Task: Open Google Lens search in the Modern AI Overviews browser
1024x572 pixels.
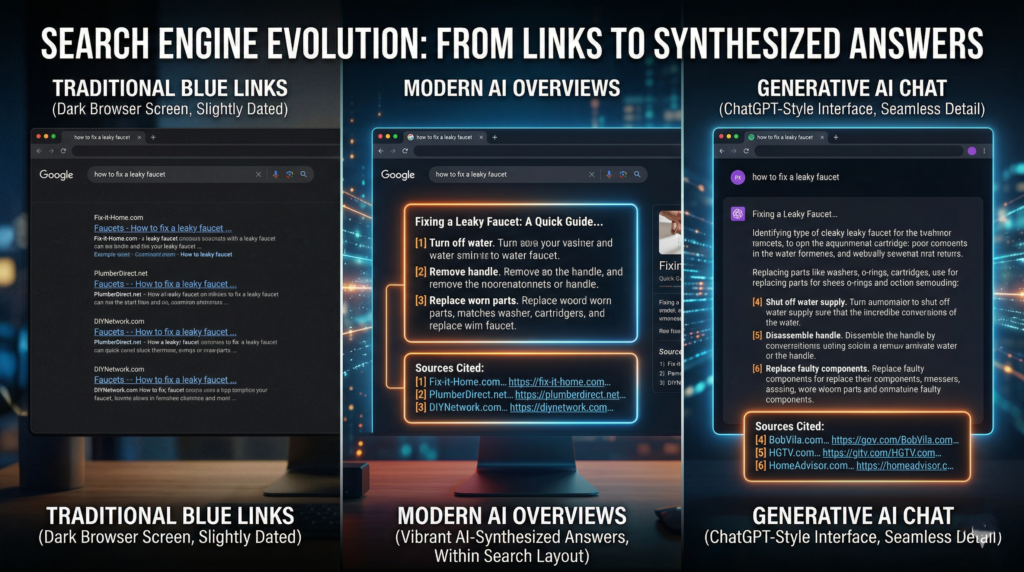Action: (x=623, y=174)
